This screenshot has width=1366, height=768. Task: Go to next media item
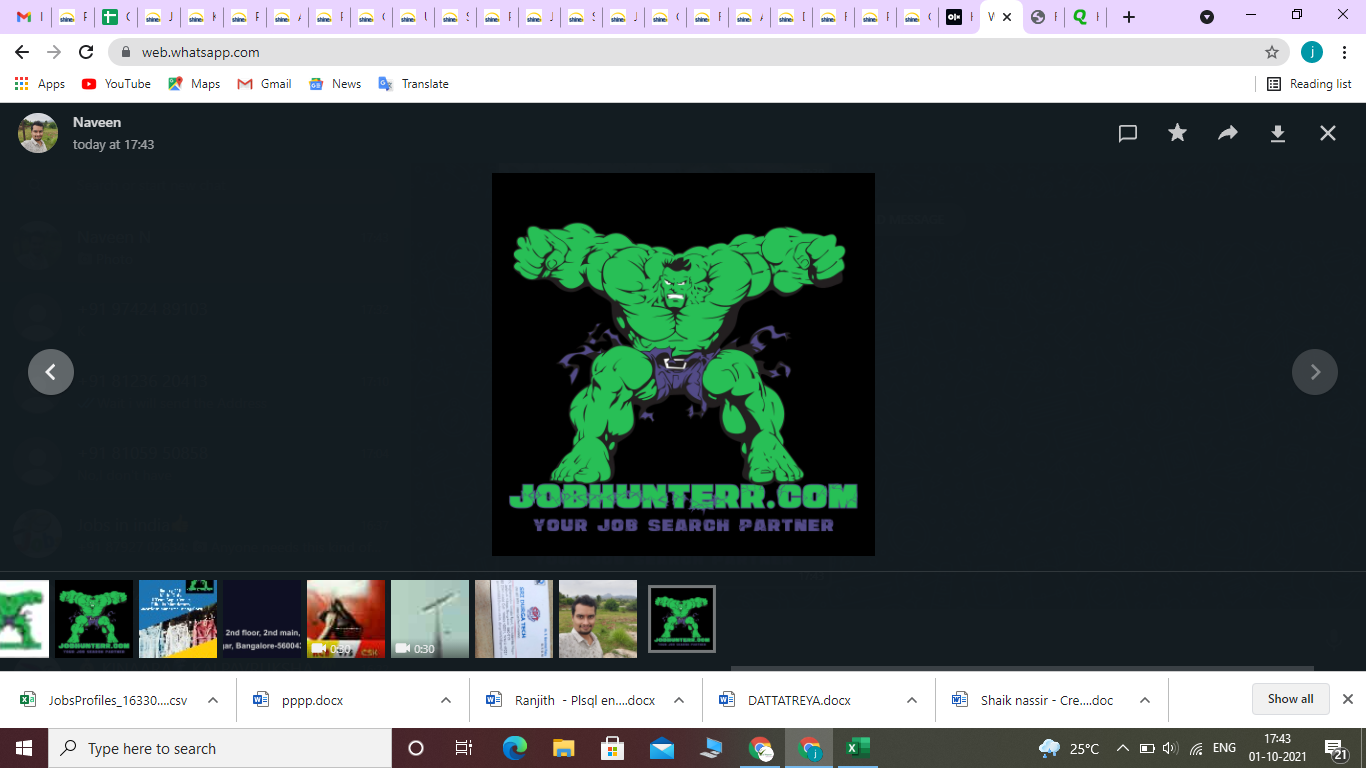(x=1315, y=372)
